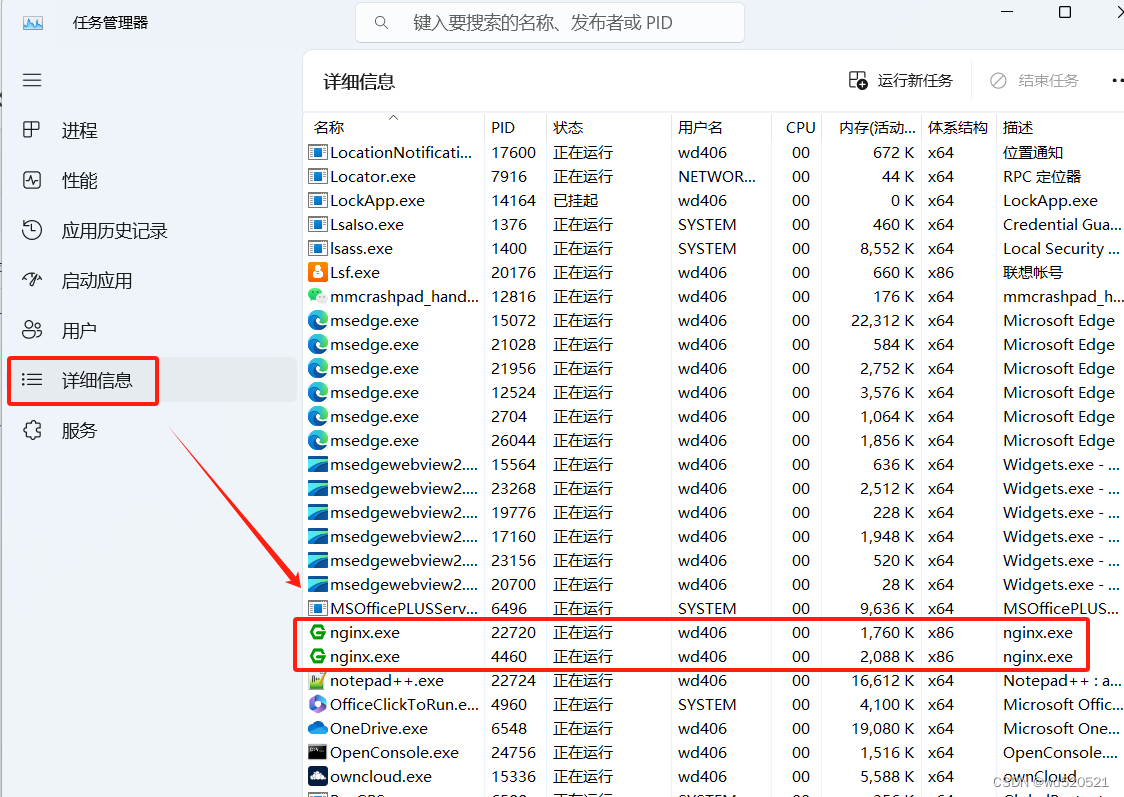Select the LocationNotificati... process row
The height and width of the screenshot is (797, 1124).
click(715, 153)
